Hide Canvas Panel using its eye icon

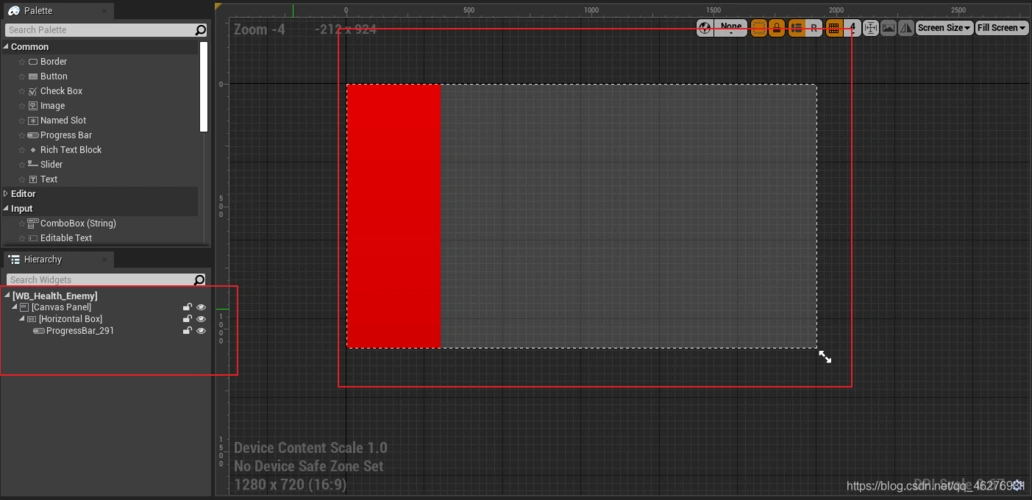pos(201,307)
